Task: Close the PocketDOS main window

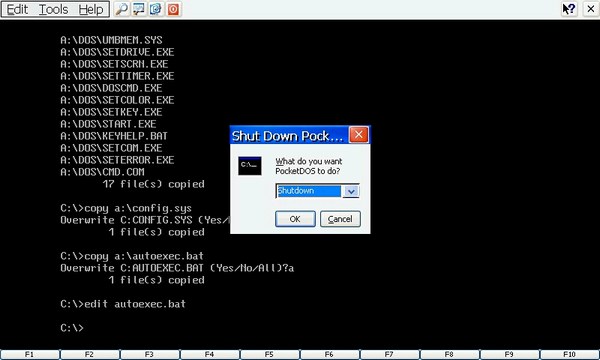Action: pyautogui.click(x=591, y=9)
